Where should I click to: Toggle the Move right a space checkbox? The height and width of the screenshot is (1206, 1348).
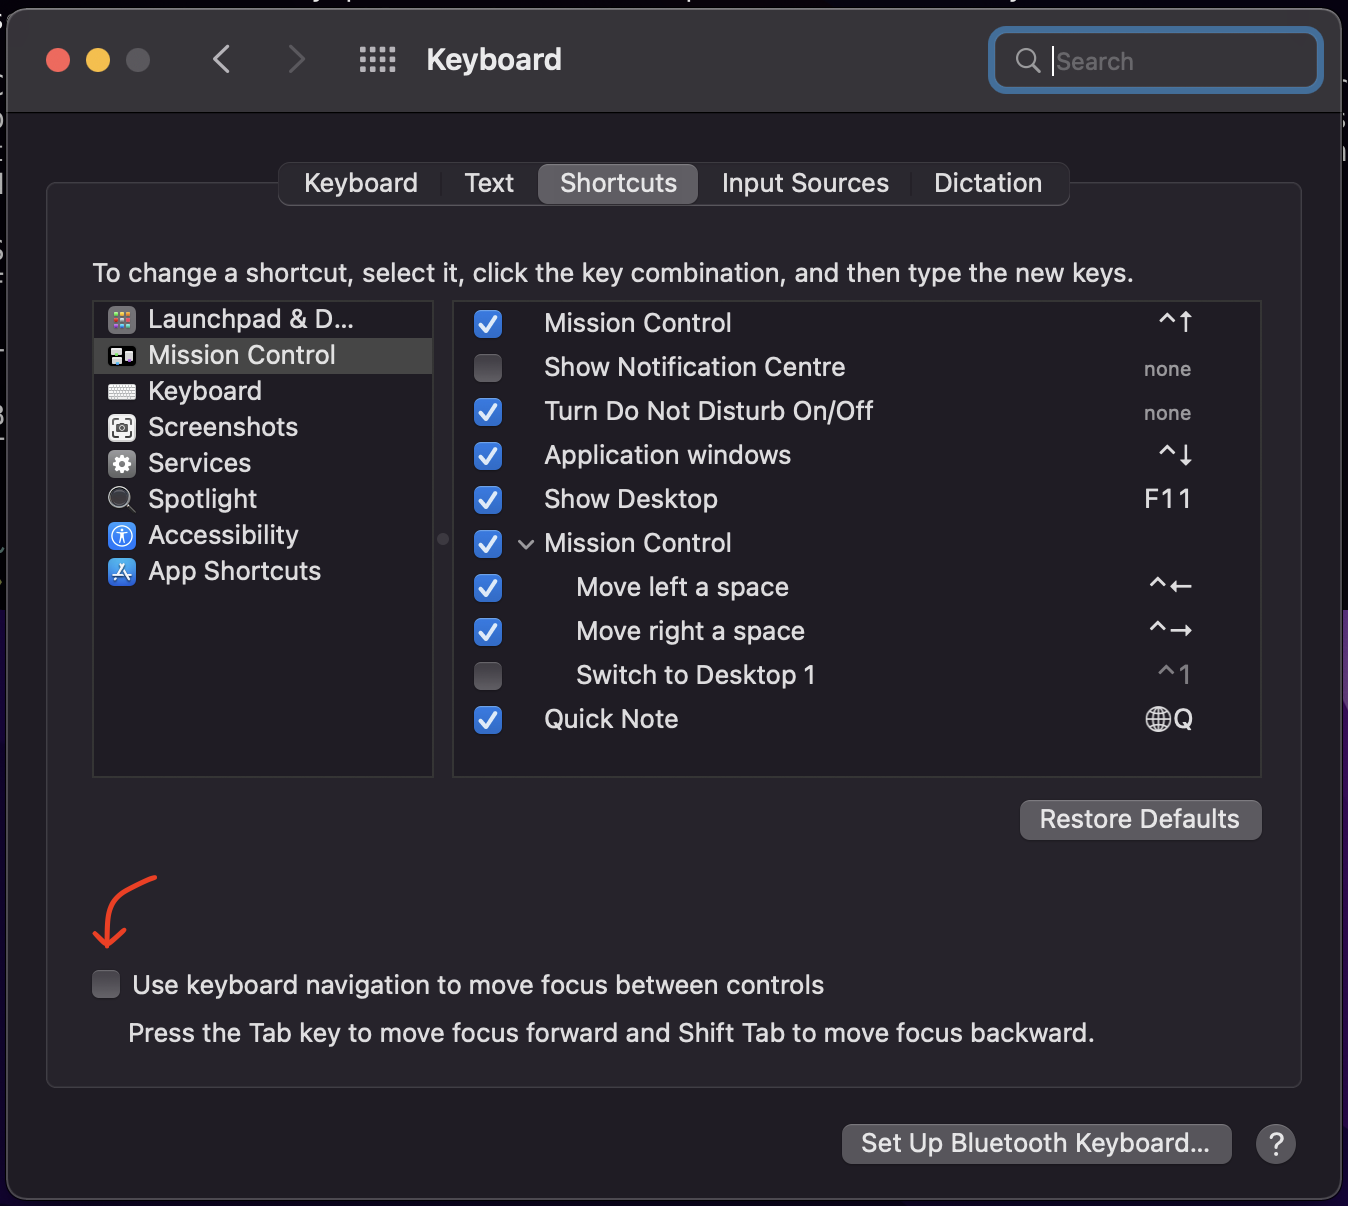click(x=488, y=632)
